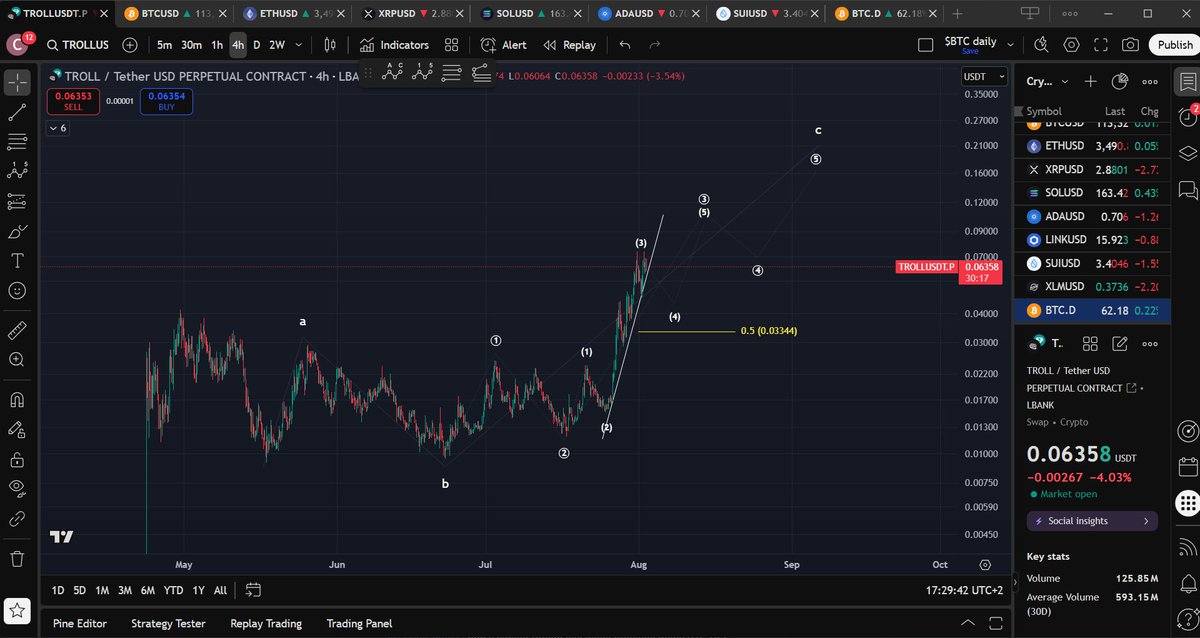Open the favorites star toolbar
This screenshot has height=638, width=1200.
pos(17,609)
